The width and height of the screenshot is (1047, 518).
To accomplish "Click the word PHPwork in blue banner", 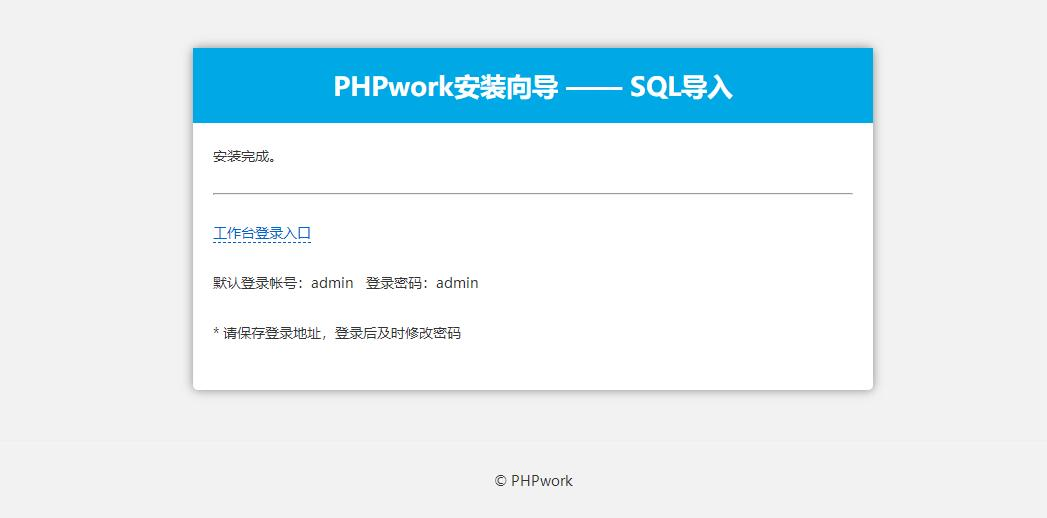I will point(392,87).
